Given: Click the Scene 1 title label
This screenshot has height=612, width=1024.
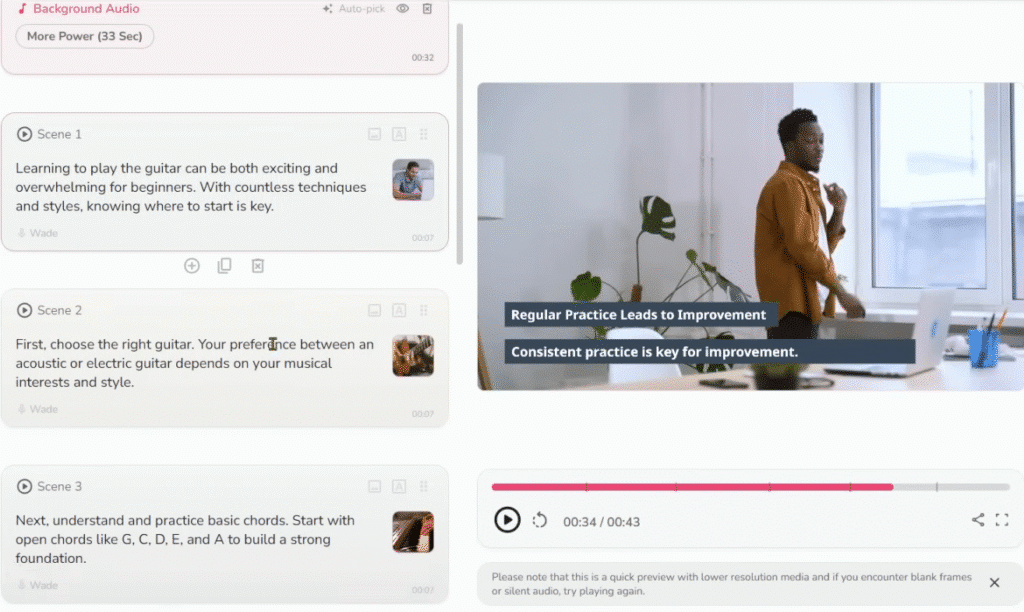Looking at the screenshot, I should [59, 134].
